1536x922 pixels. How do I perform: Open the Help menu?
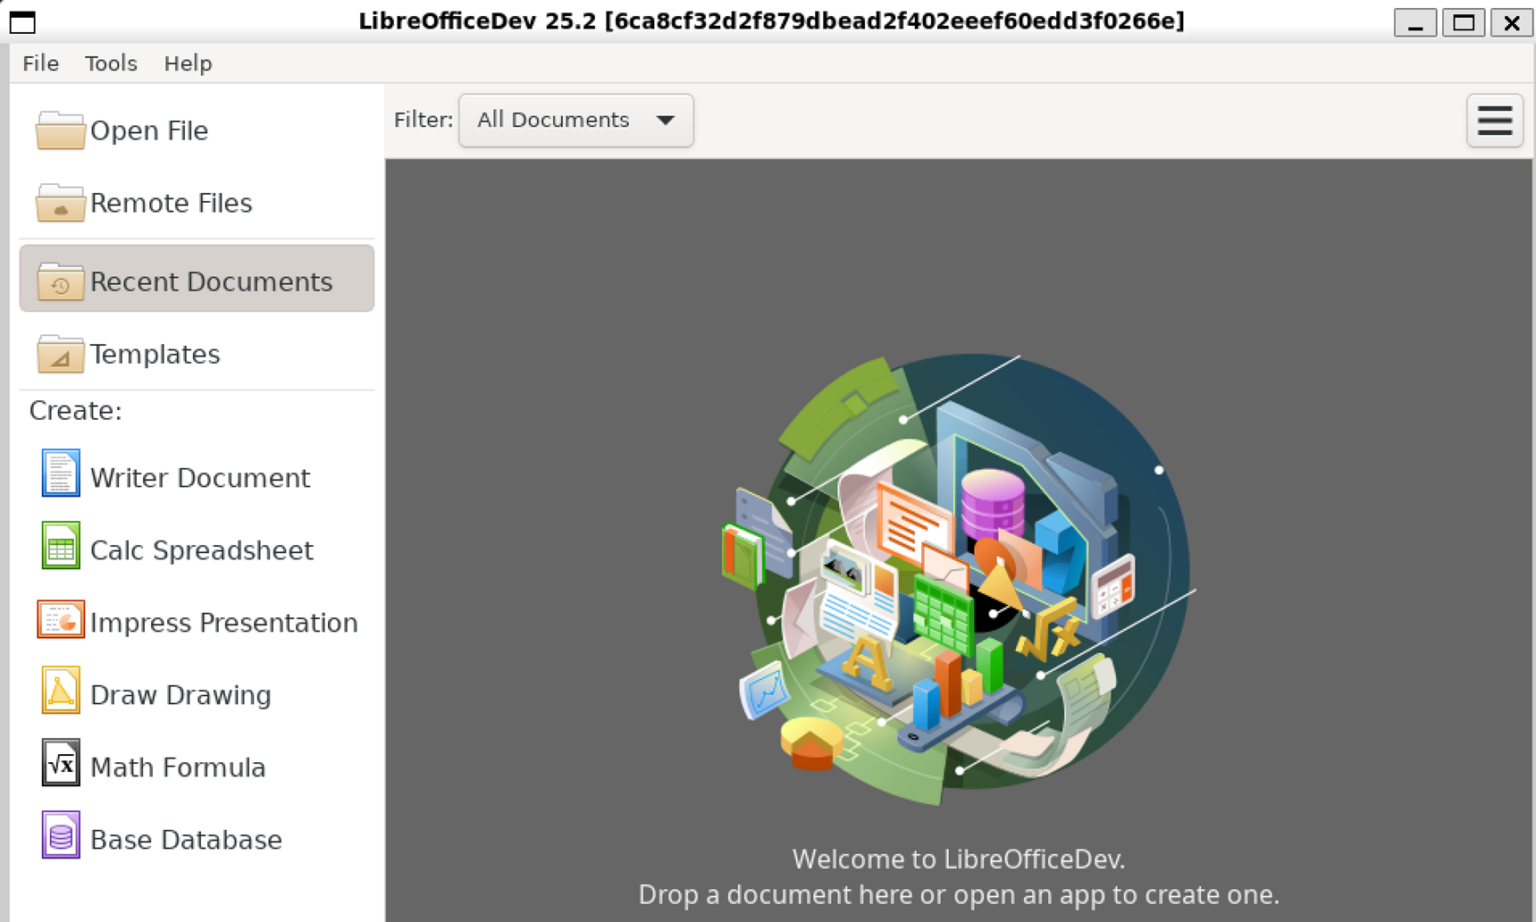coord(187,63)
